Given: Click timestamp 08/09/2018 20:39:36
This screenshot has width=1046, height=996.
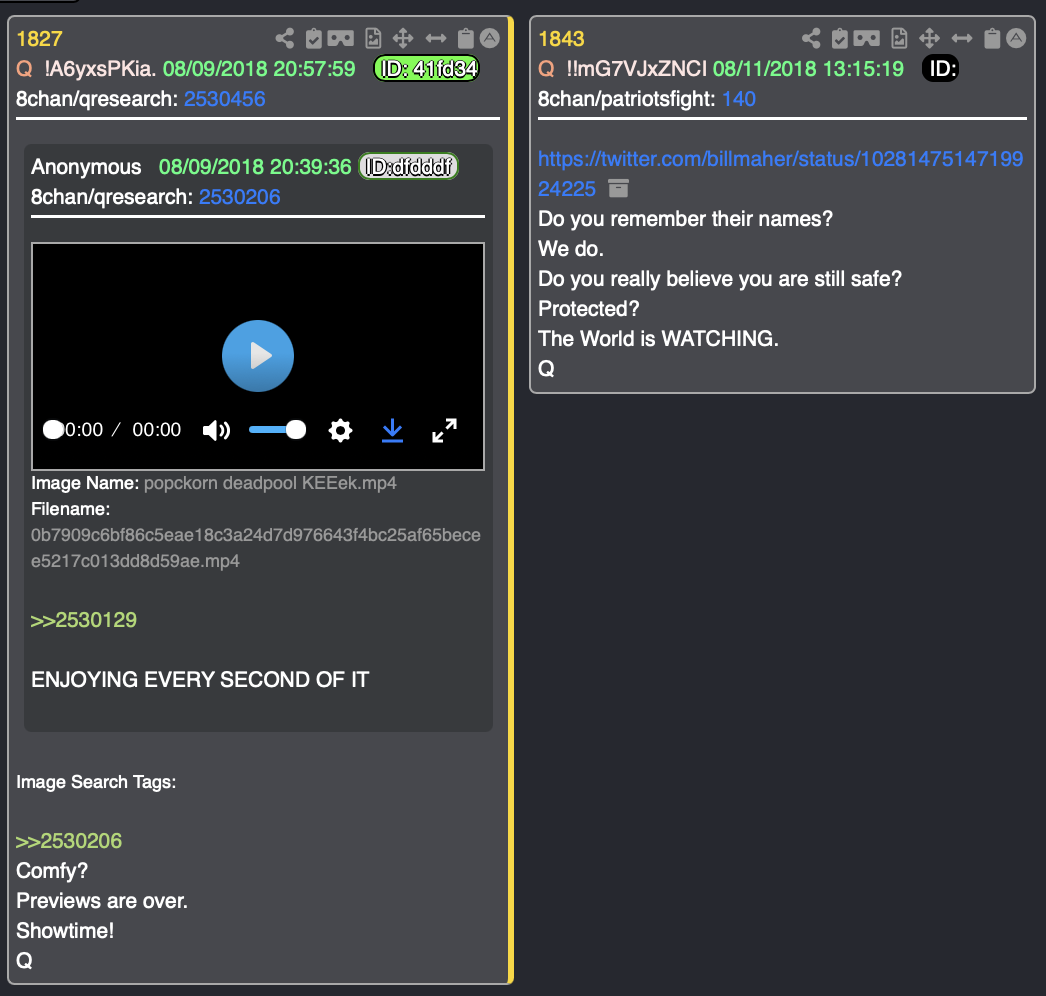Looking at the screenshot, I should point(255,167).
